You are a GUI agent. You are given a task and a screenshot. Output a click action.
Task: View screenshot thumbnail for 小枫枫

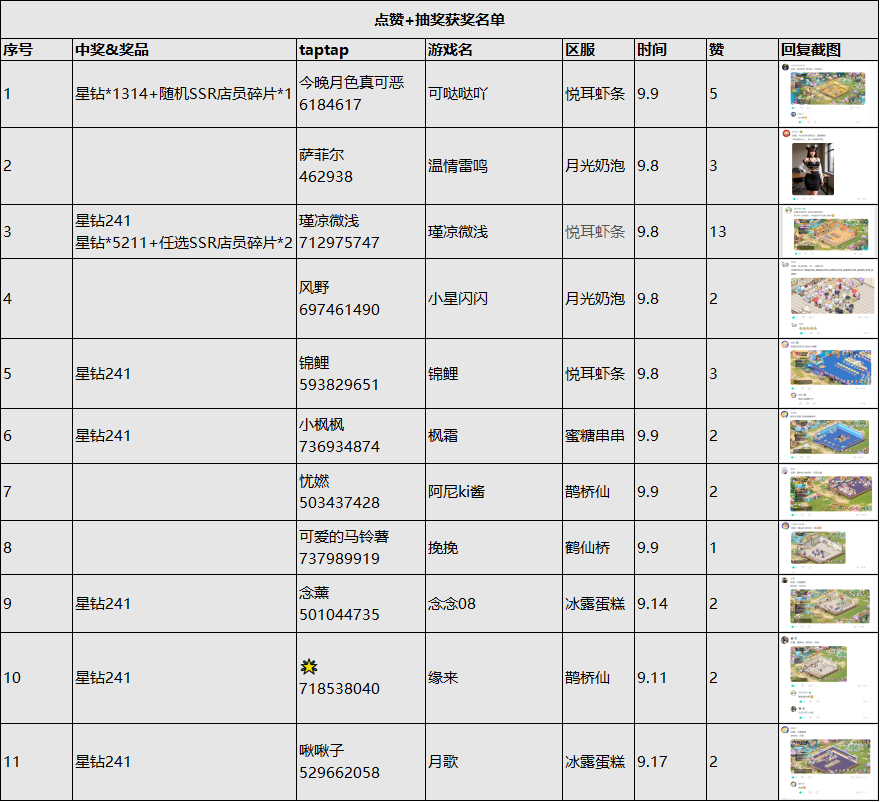point(827,436)
